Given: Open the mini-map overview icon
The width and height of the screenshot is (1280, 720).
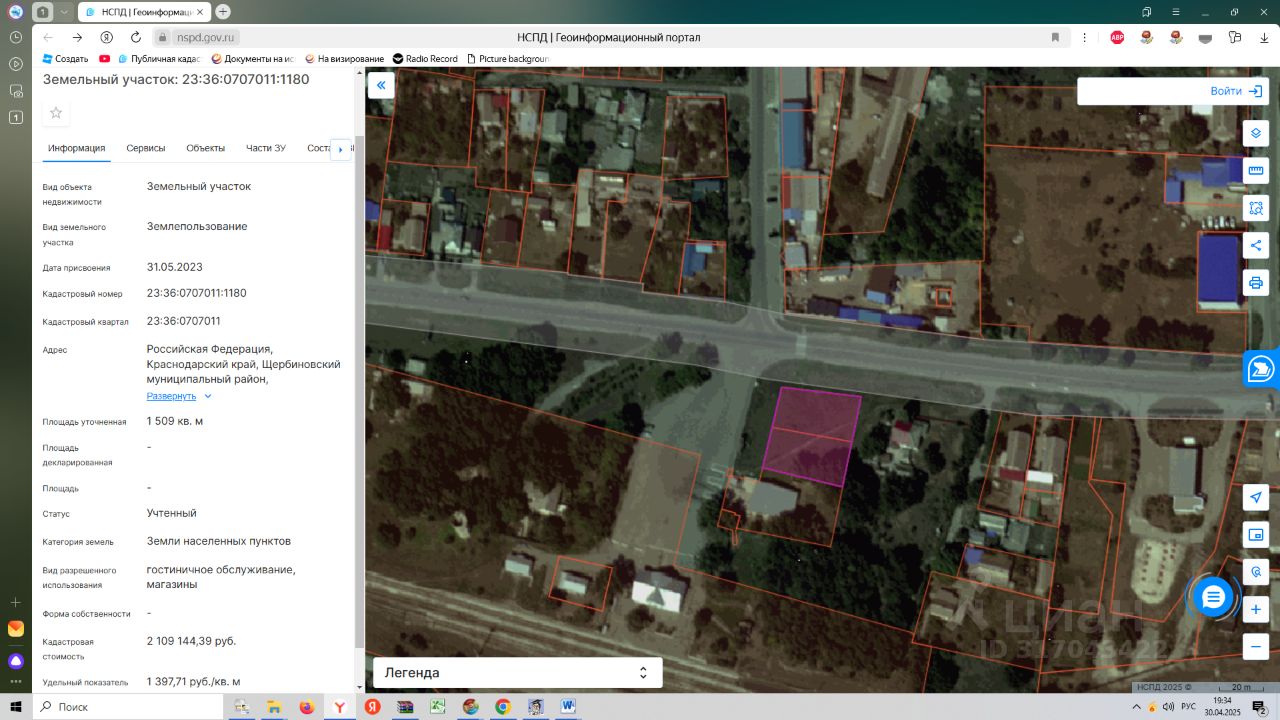Looking at the screenshot, I should [x=1256, y=535].
